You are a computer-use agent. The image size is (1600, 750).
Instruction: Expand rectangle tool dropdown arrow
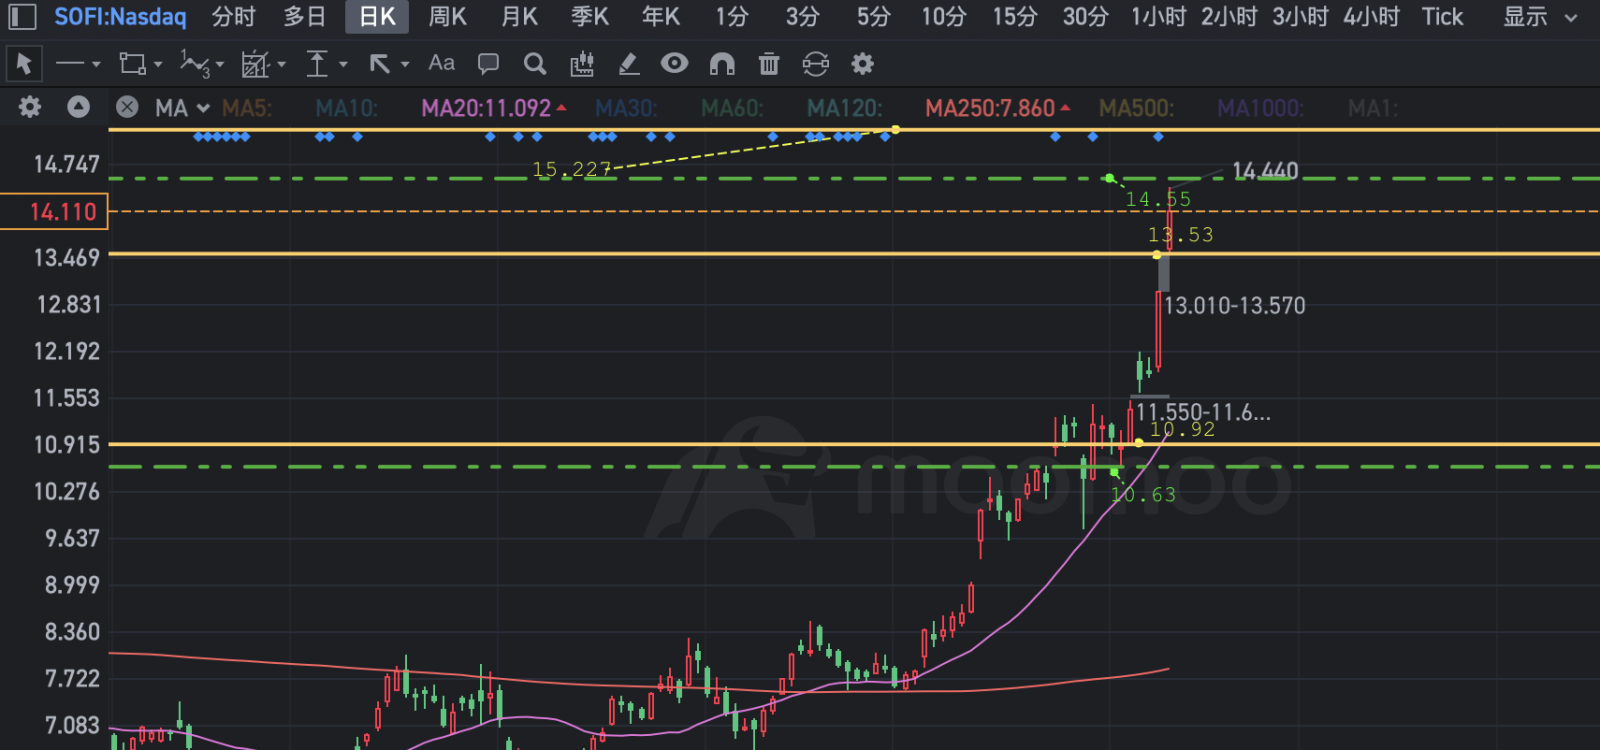[x=158, y=65]
